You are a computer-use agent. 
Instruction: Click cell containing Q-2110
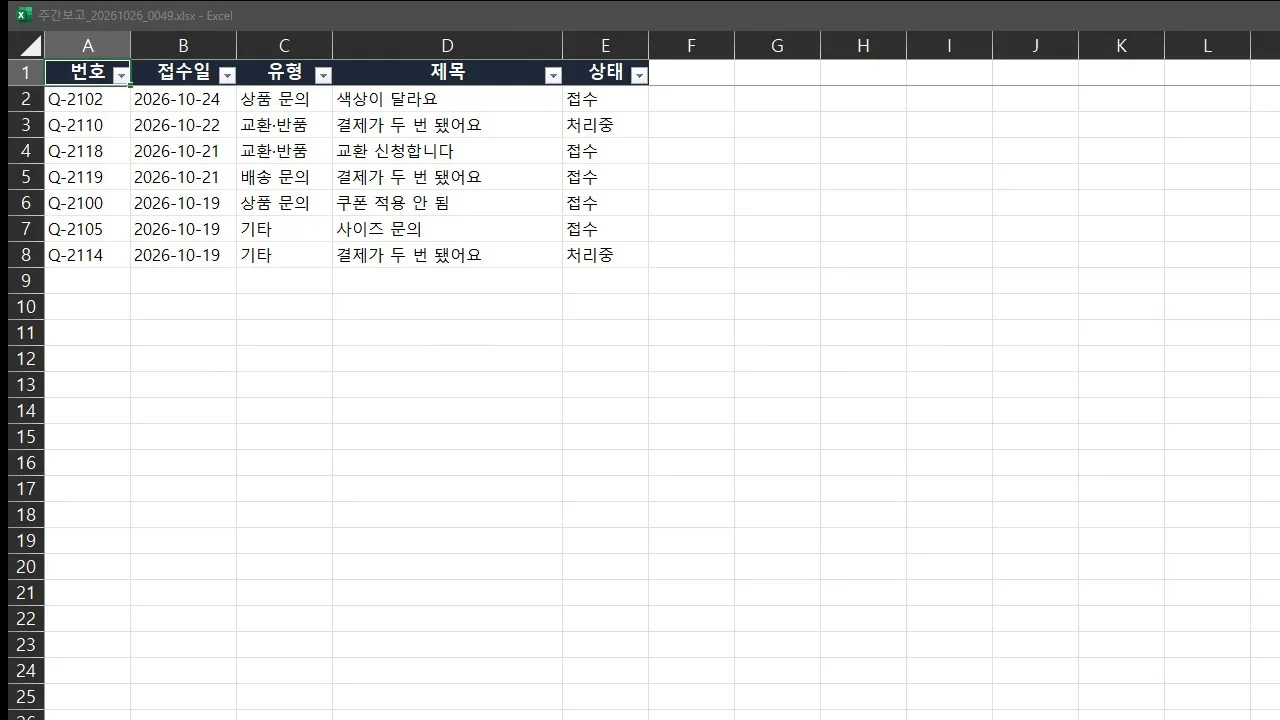[88, 125]
